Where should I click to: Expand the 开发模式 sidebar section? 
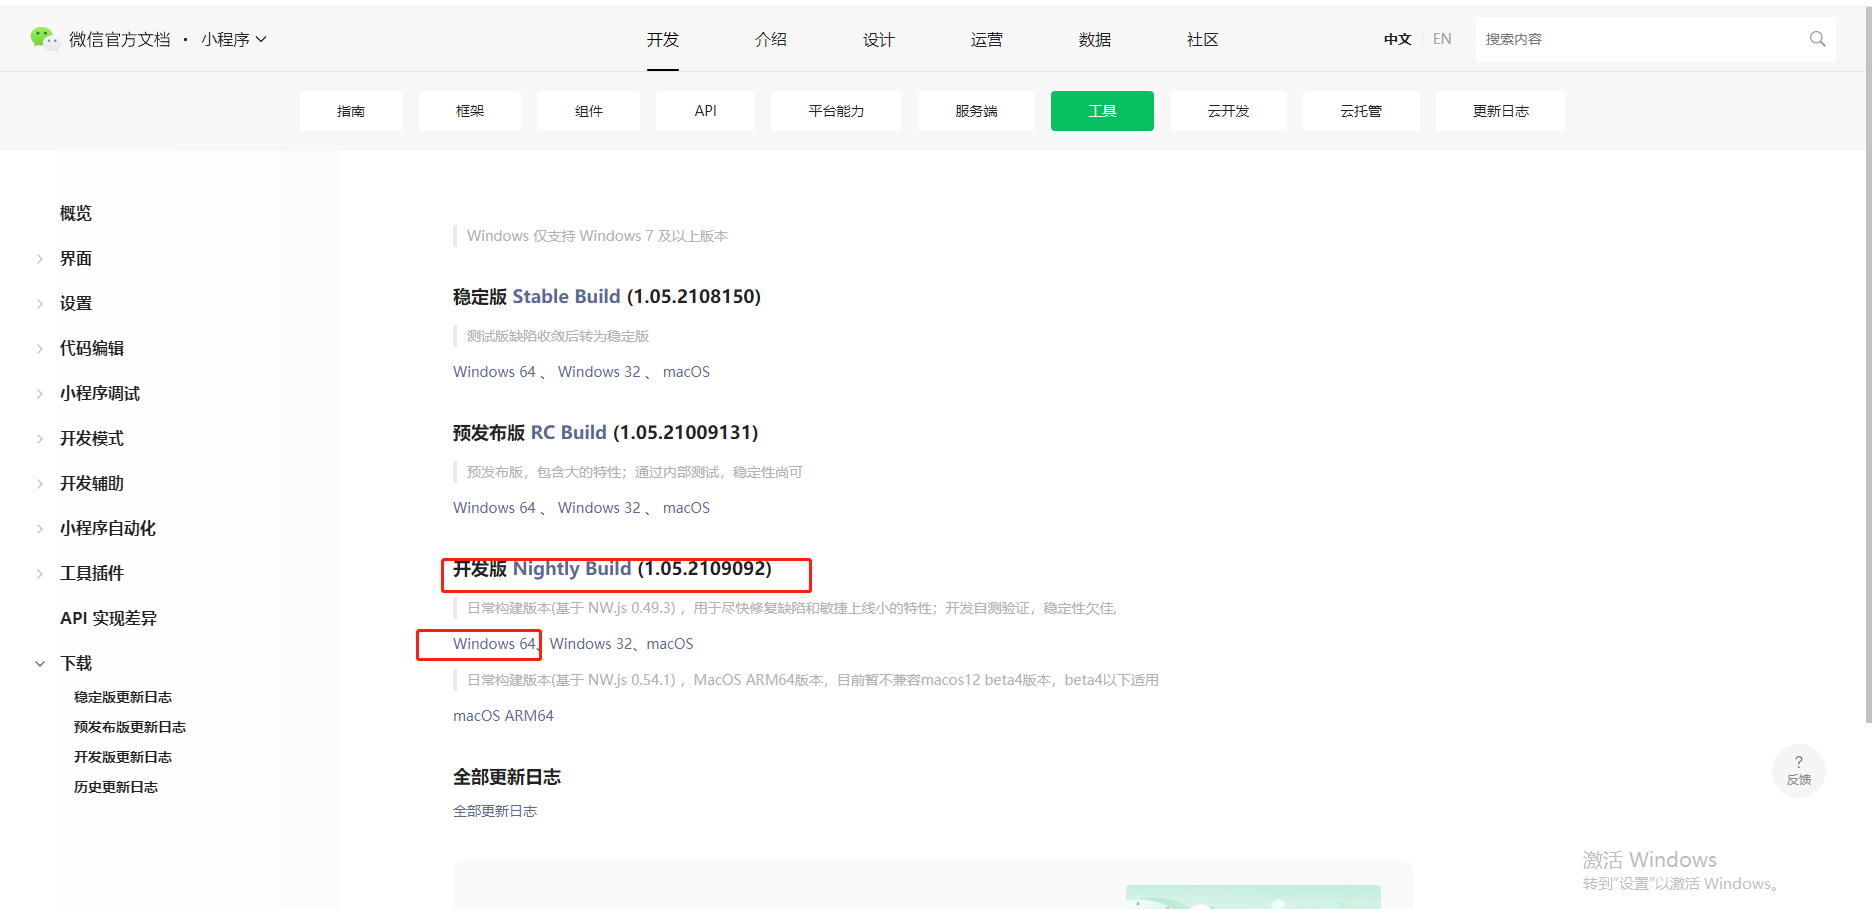pyautogui.click(x=40, y=438)
